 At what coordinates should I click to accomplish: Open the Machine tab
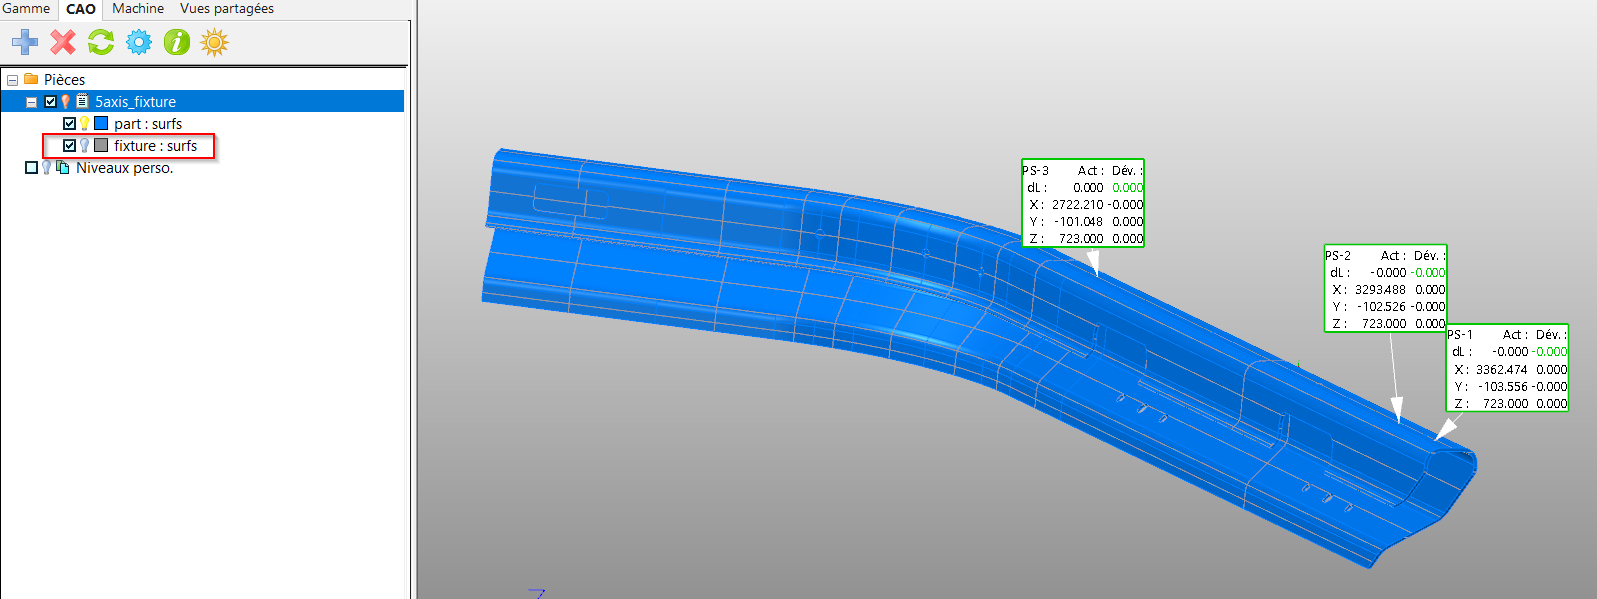click(x=138, y=9)
